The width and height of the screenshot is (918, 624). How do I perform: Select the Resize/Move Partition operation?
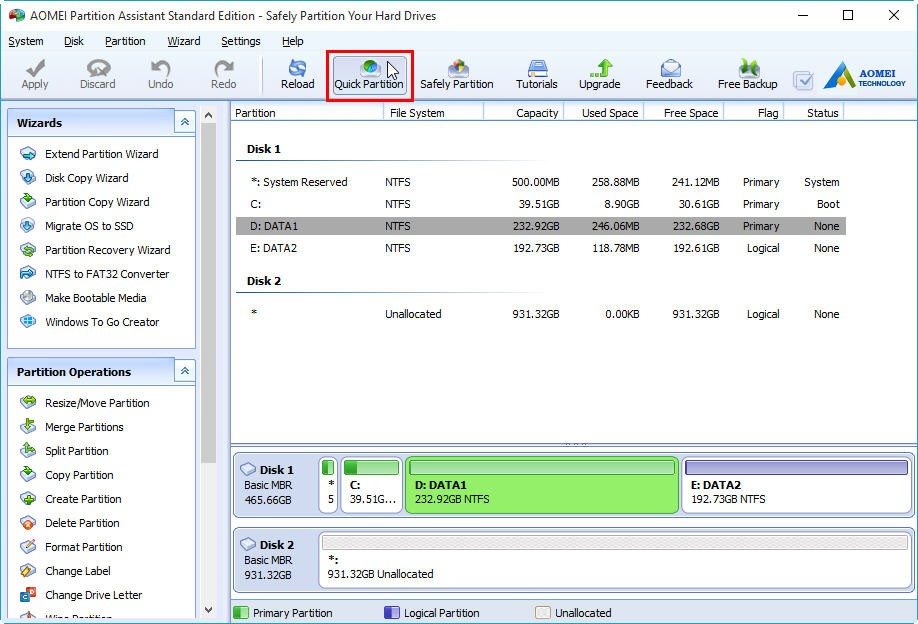pyautogui.click(x=97, y=403)
